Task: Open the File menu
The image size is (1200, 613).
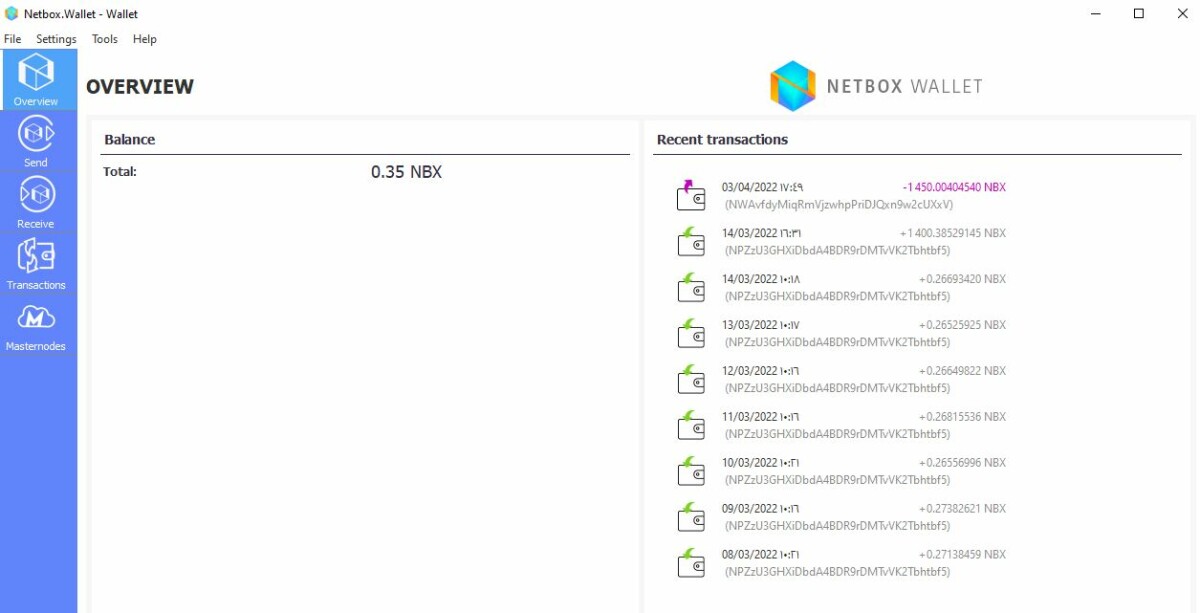Action: coord(13,39)
